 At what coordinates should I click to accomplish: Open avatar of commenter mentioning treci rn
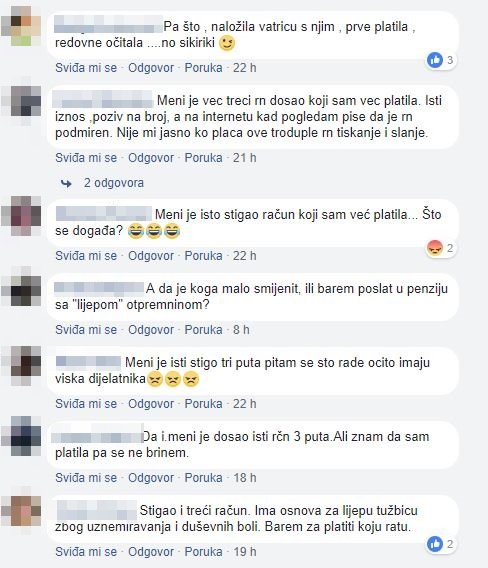pos(21,101)
